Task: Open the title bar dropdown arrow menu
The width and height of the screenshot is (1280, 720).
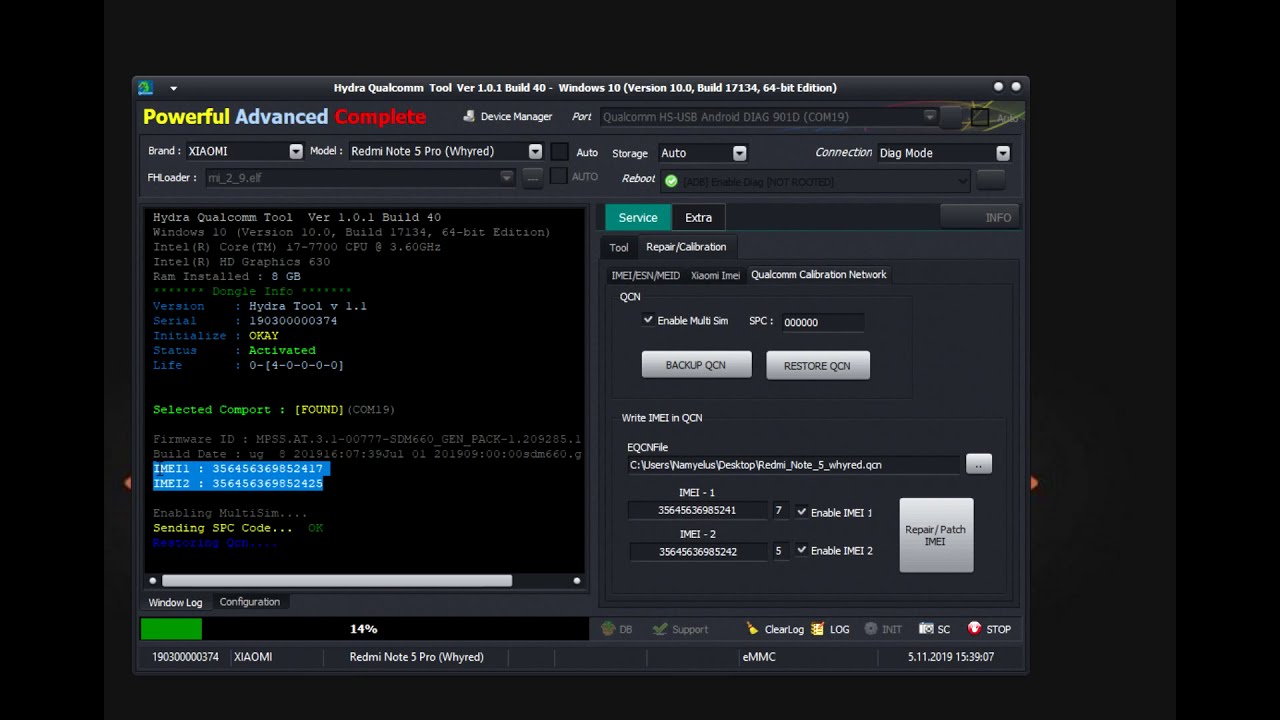Action: pyautogui.click(x=173, y=88)
